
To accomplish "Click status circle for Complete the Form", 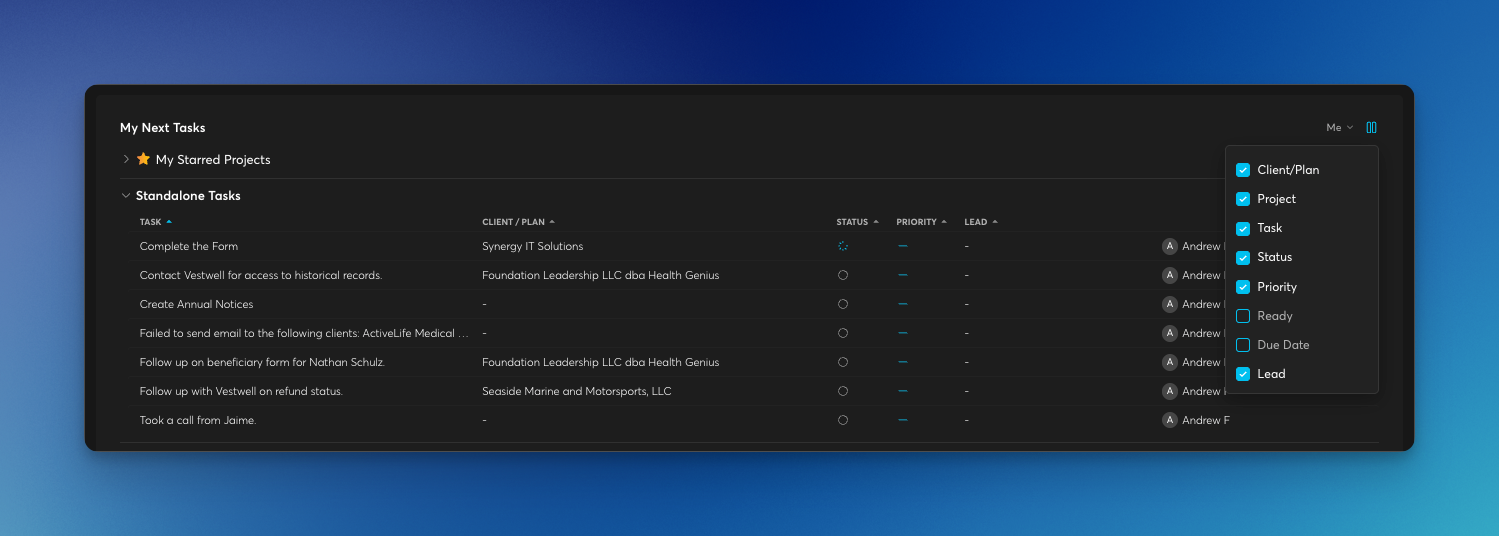I will [x=843, y=246].
